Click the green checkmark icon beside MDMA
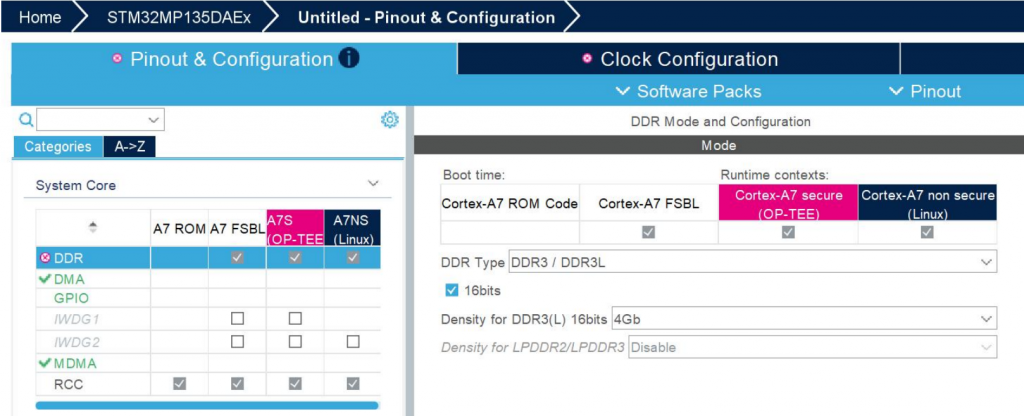The height and width of the screenshot is (416, 1024). tap(44, 362)
